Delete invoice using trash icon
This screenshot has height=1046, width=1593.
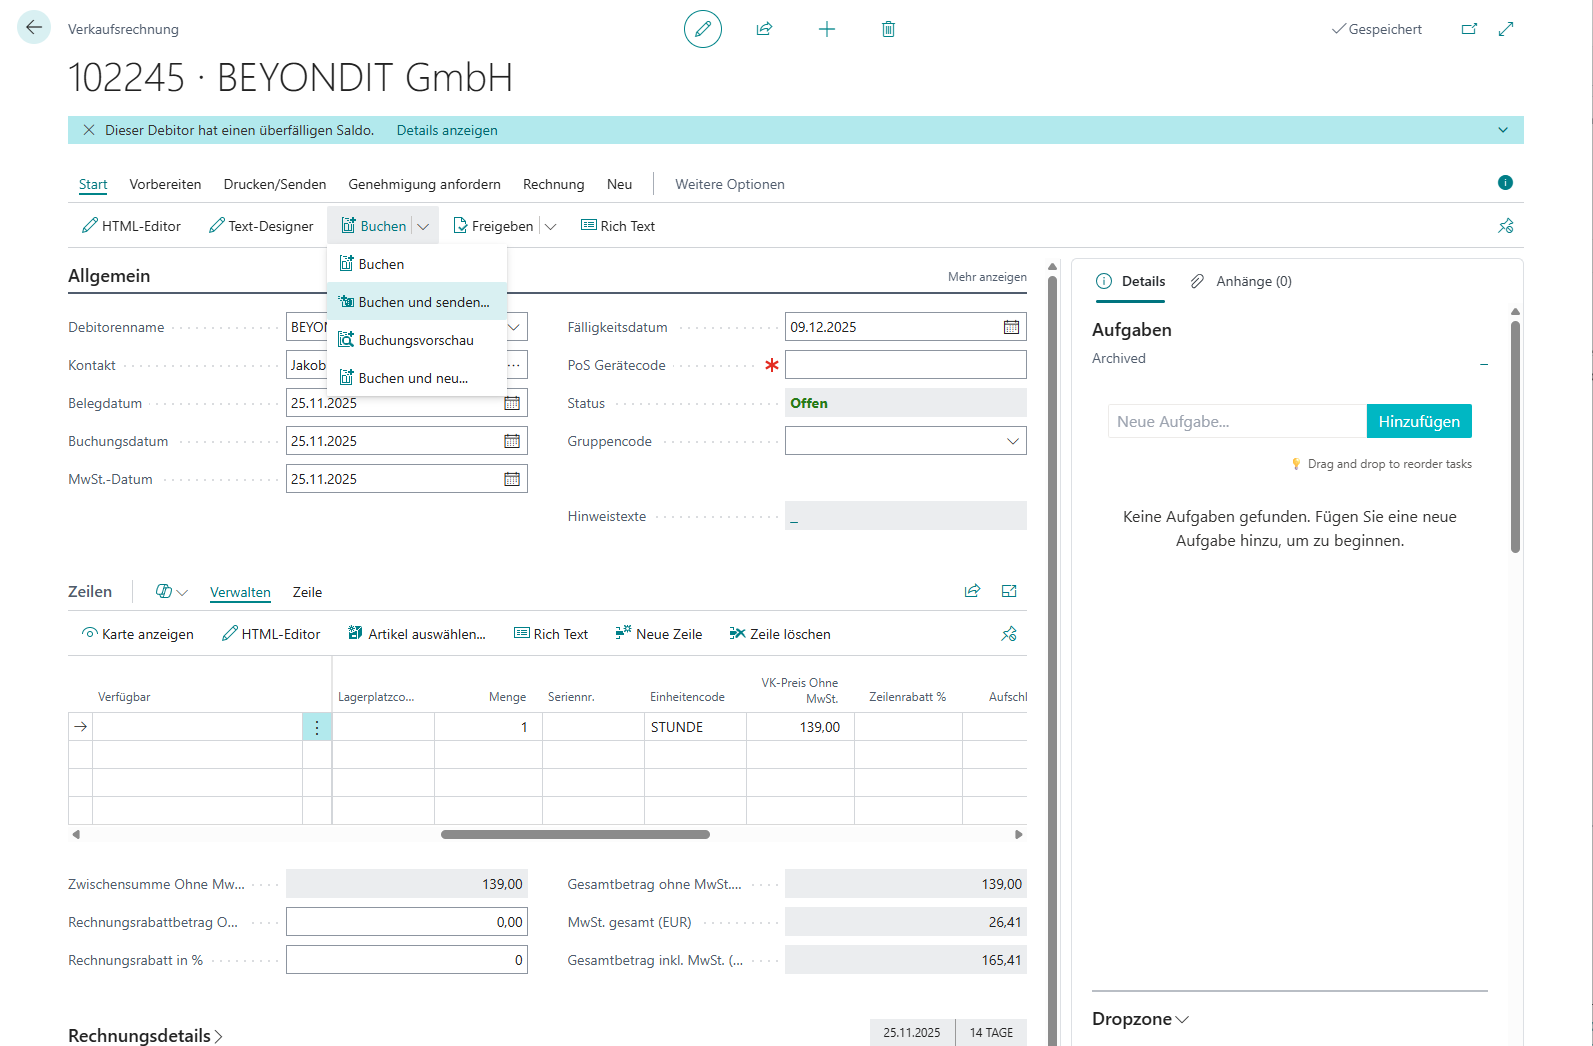point(888,29)
